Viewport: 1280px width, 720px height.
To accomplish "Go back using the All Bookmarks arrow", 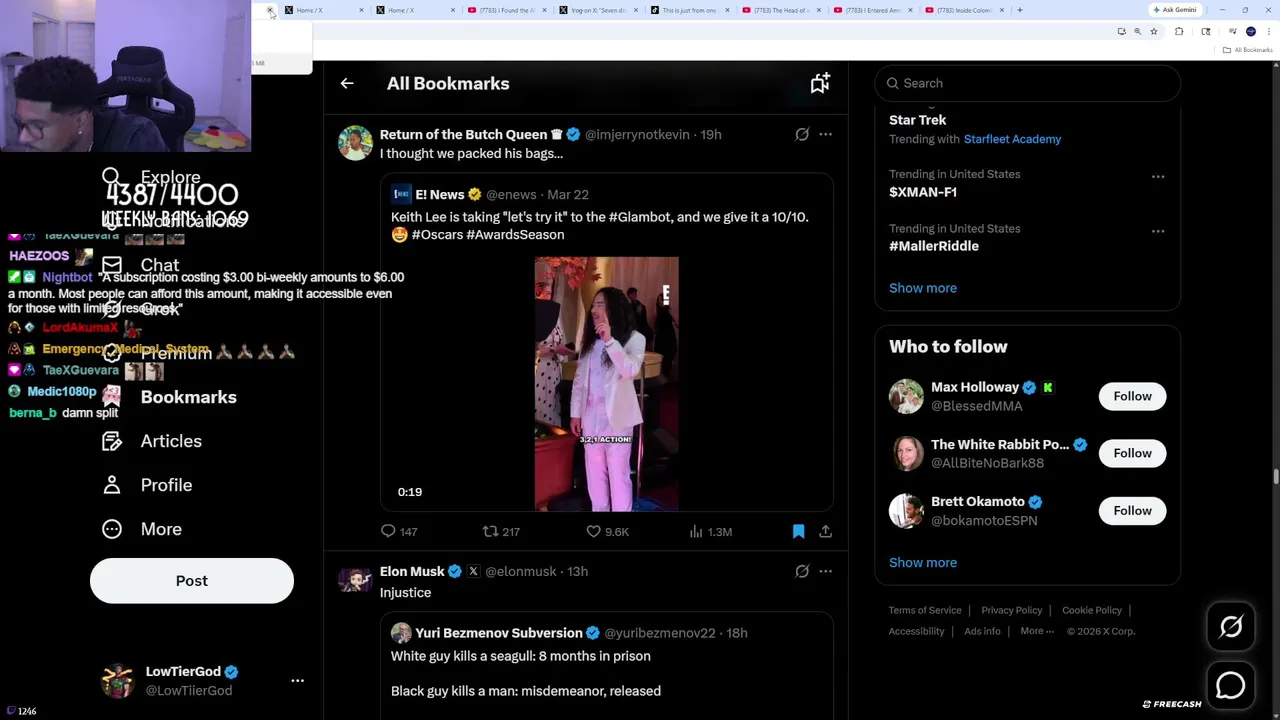I will coord(347,84).
